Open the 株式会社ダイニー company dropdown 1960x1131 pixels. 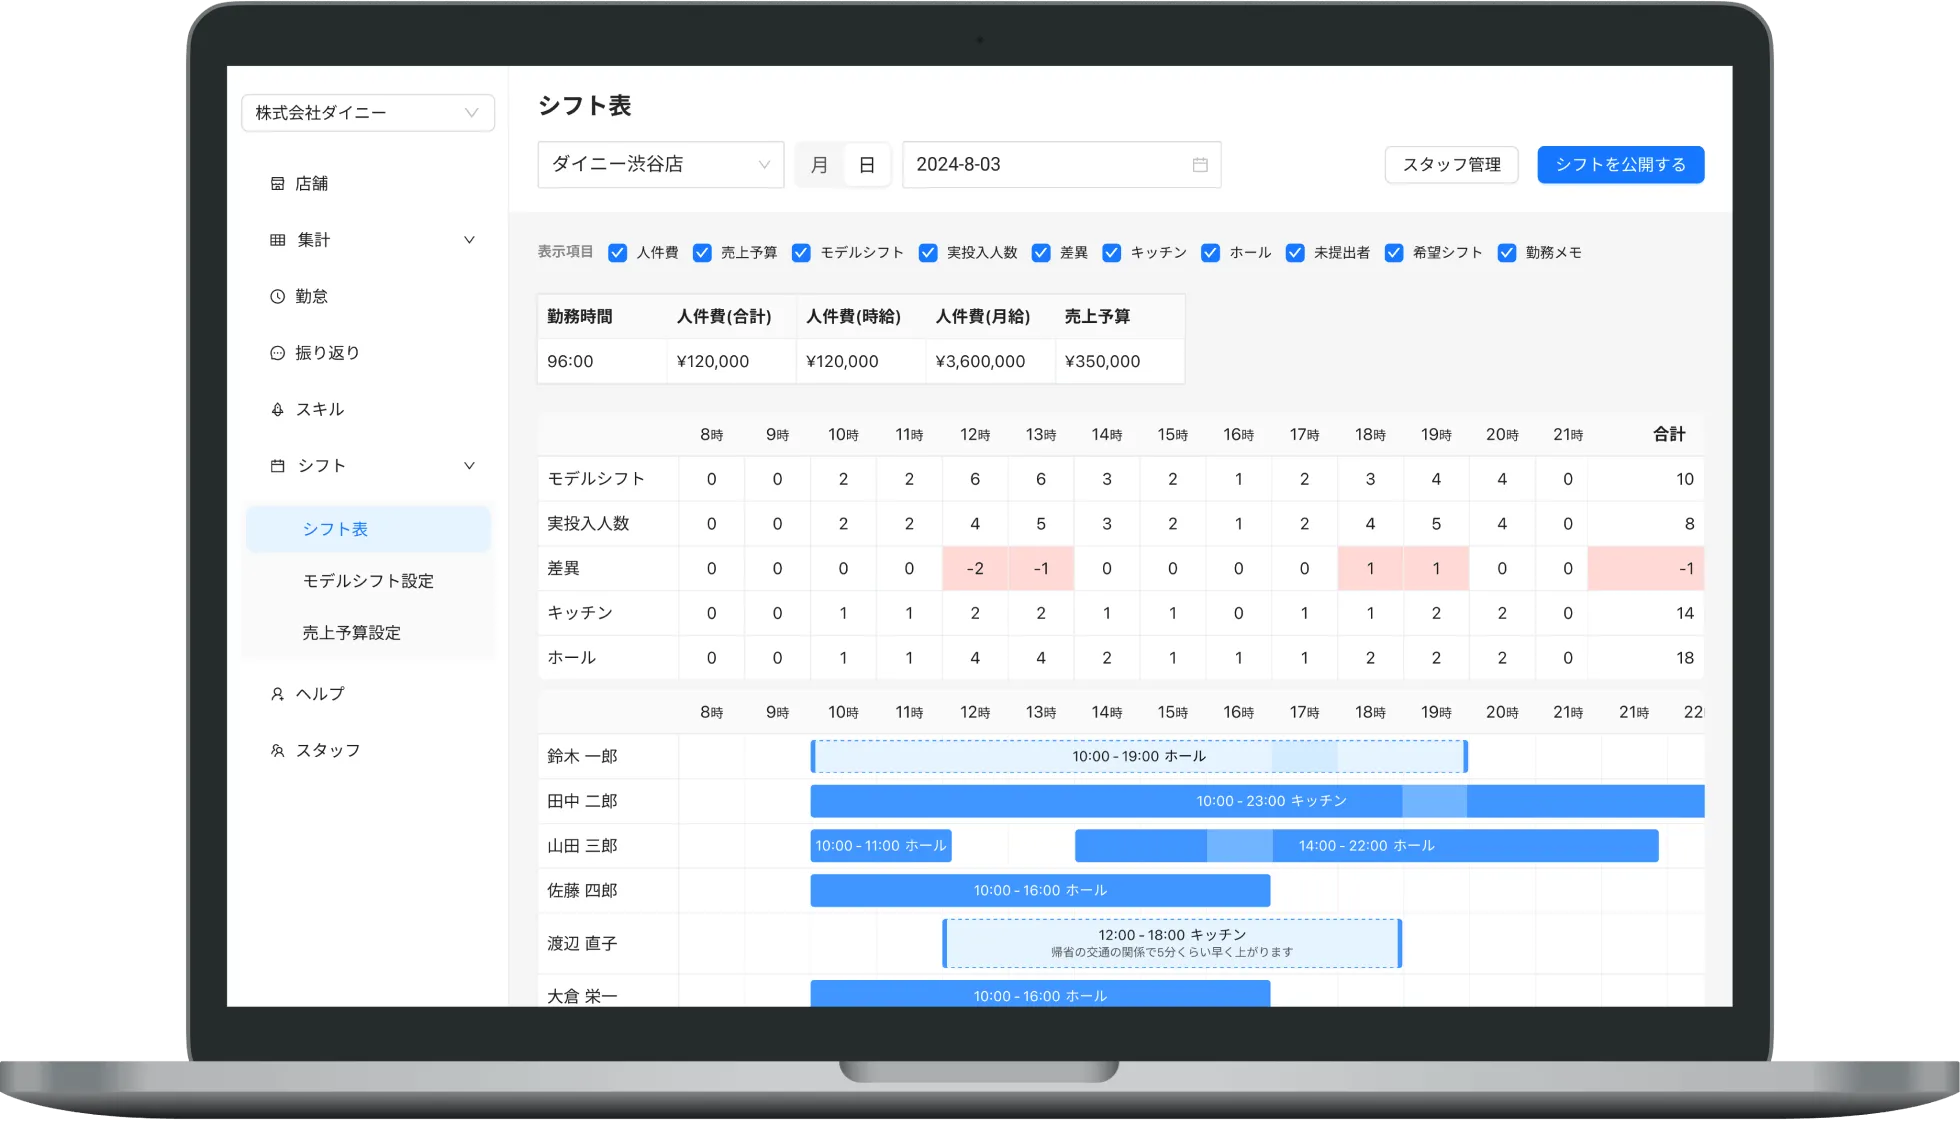pos(367,113)
